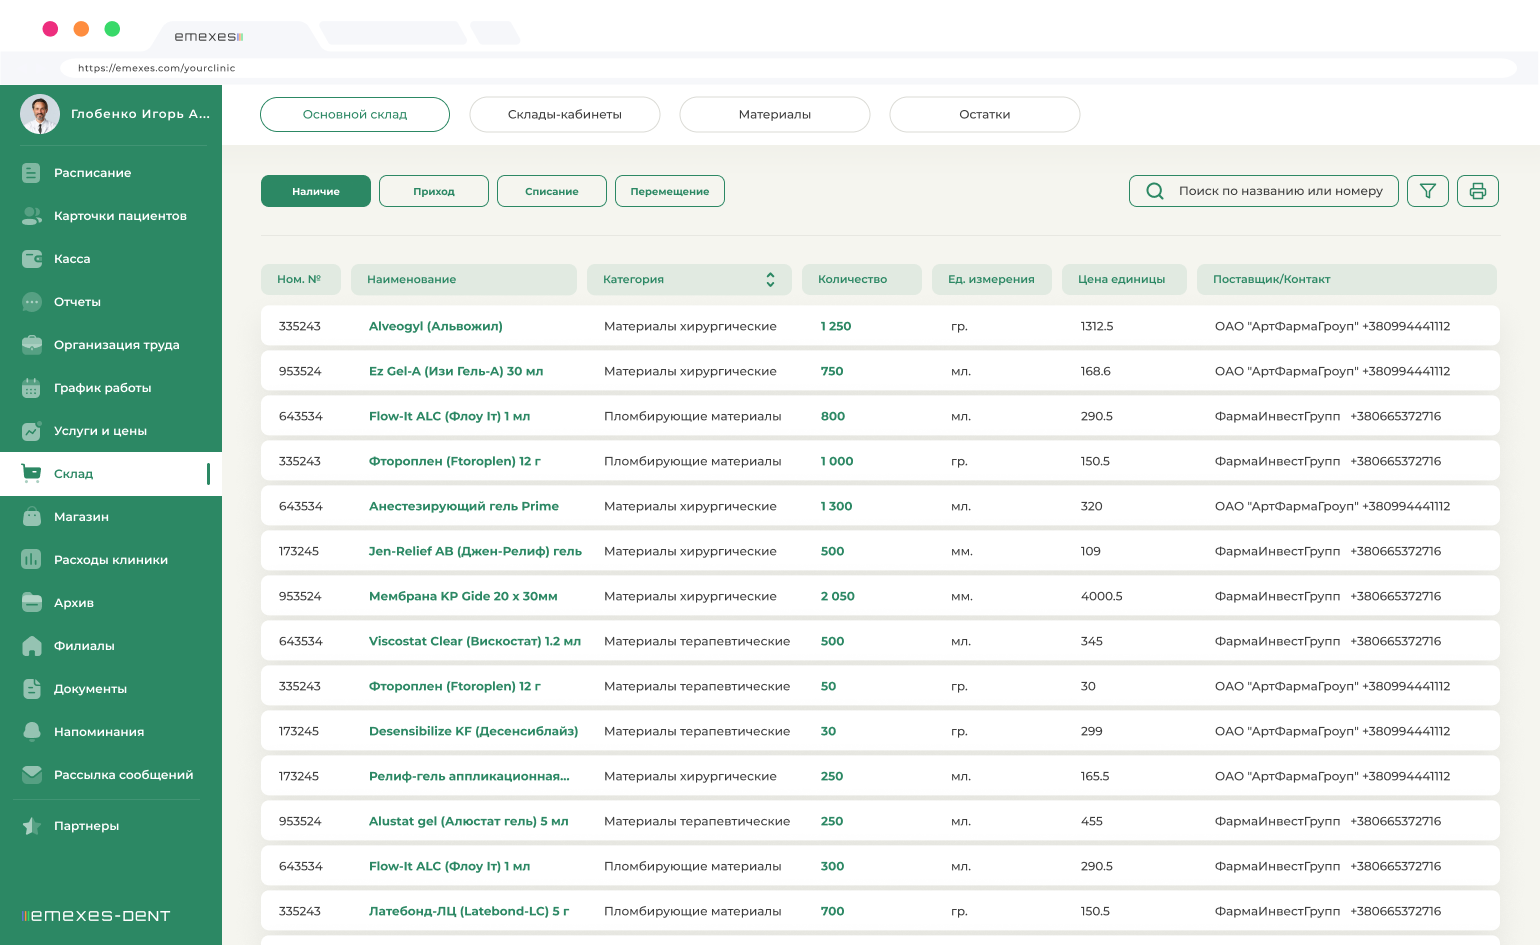Screen dimensions: 1540x945
Task: Open Desensibilize KF (Десенсиблайз) link
Action: [x=474, y=731]
